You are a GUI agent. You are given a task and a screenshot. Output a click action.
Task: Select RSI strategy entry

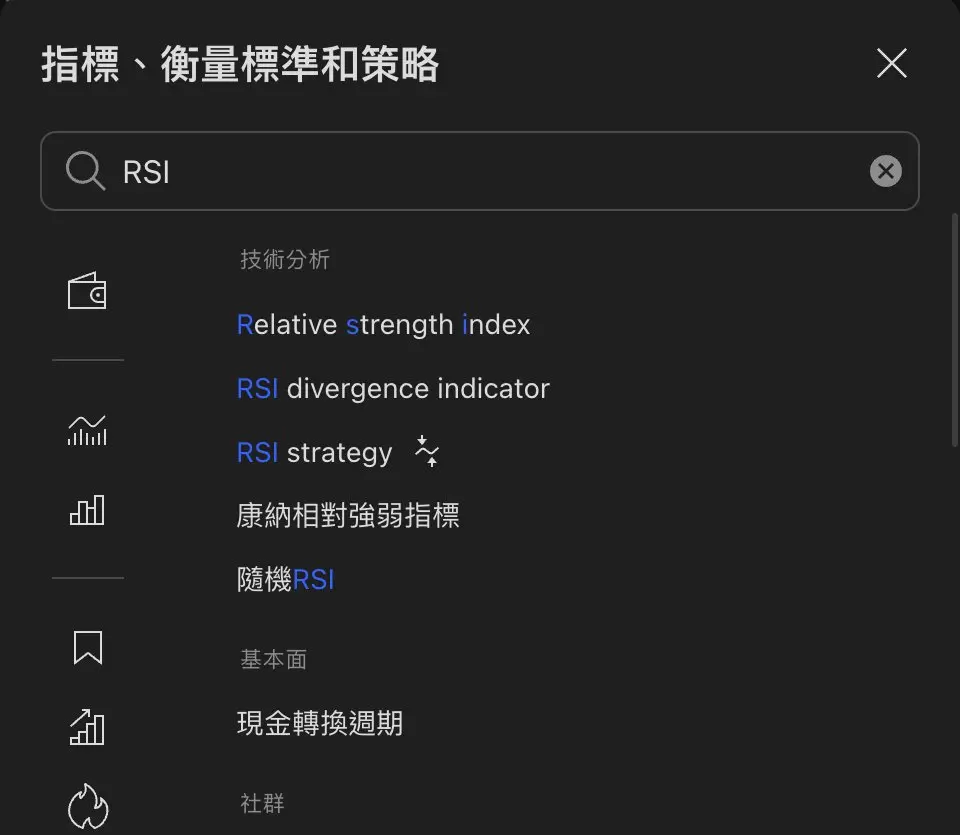pyautogui.click(x=314, y=453)
